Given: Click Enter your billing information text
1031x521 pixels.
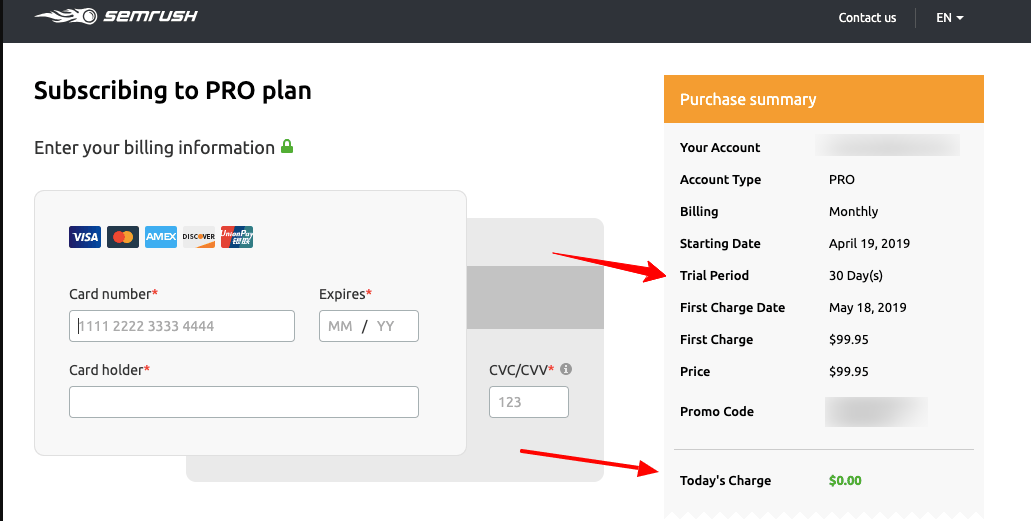Looking at the screenshot, I should click(155, 147).
